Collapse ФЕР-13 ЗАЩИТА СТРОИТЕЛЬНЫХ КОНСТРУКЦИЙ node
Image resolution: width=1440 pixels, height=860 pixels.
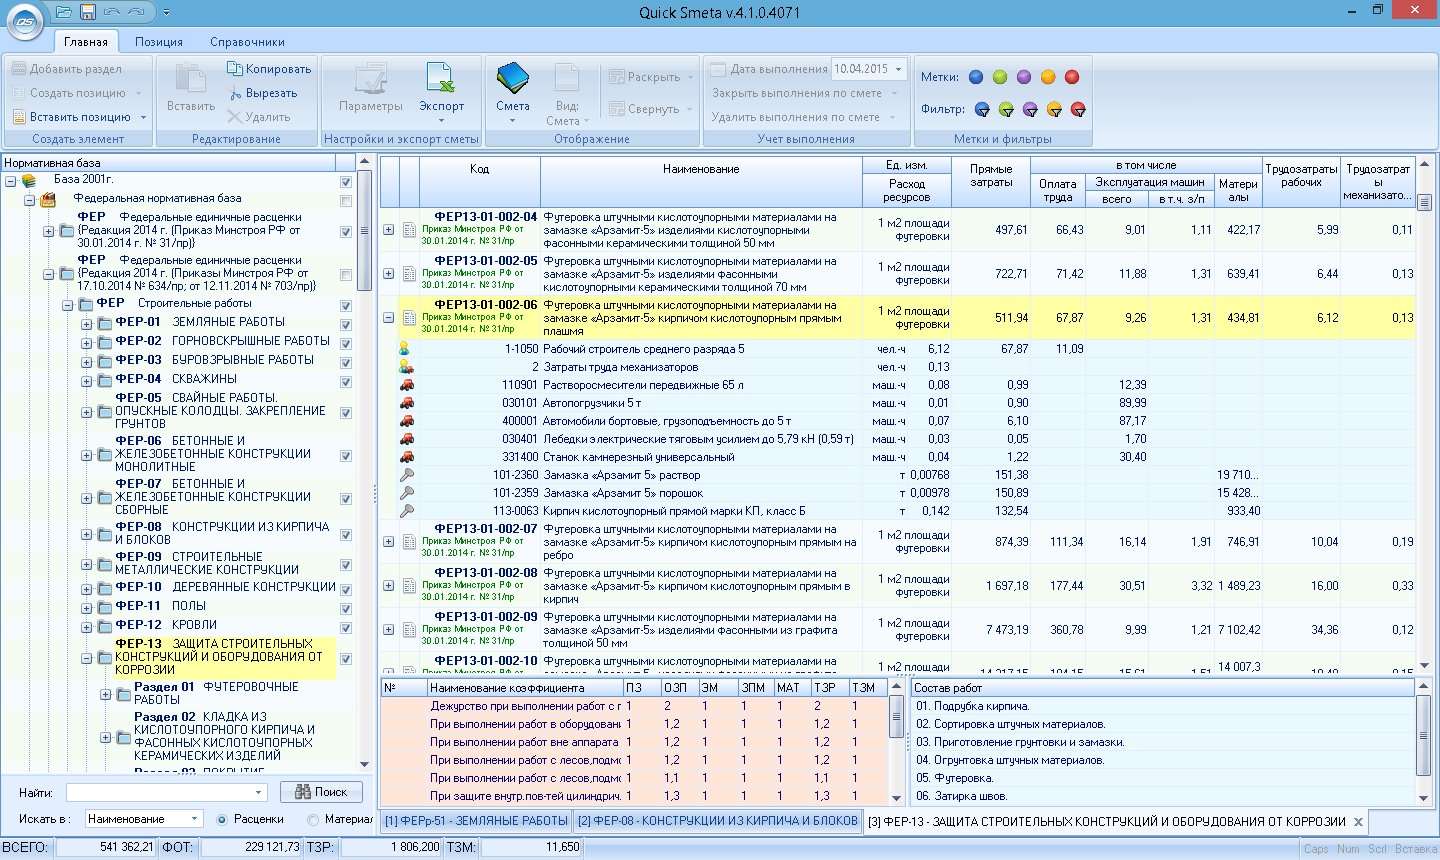pyautogui.click(x=86, y=659)
